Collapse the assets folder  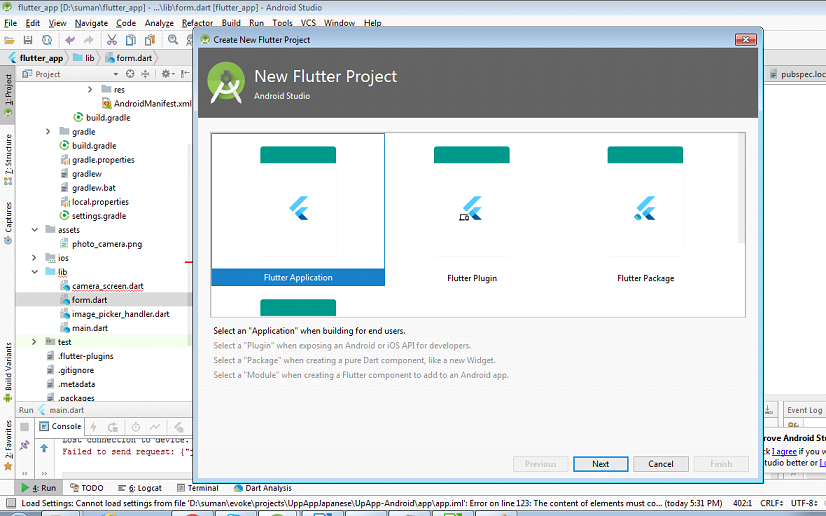pyautogui.click(x=34, y=230)
